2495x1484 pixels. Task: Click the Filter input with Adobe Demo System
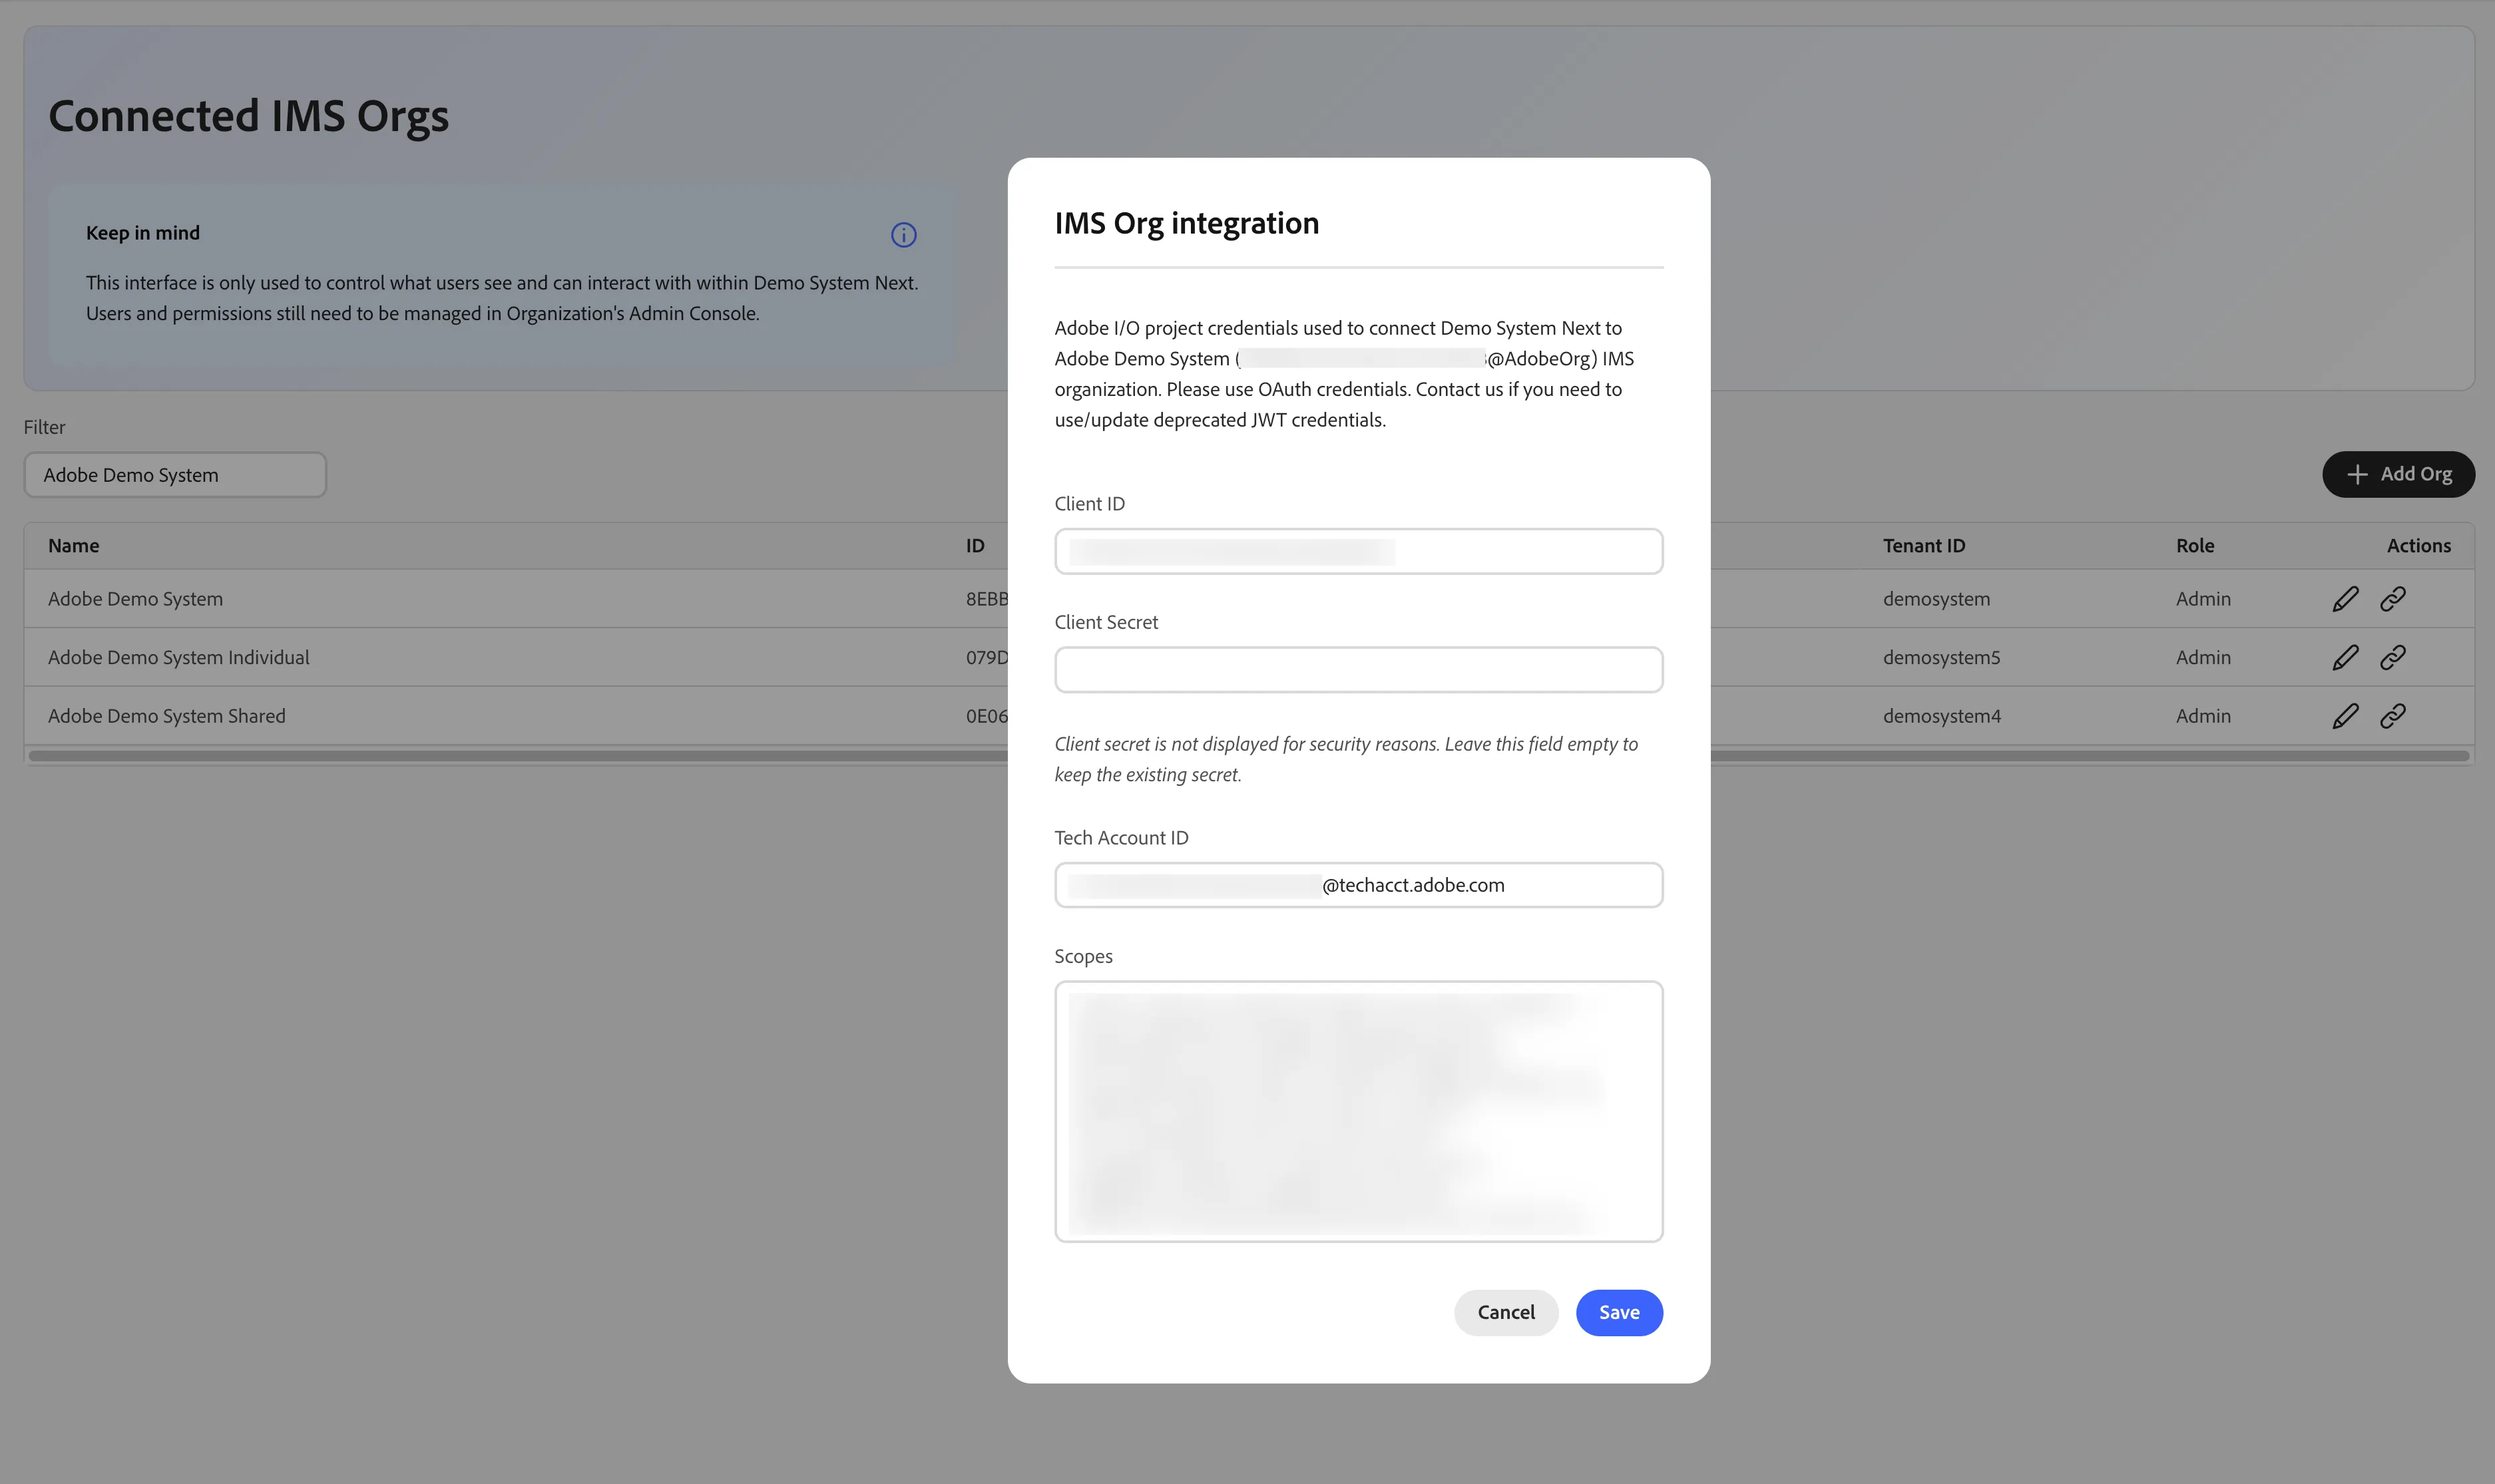[175, 475]
